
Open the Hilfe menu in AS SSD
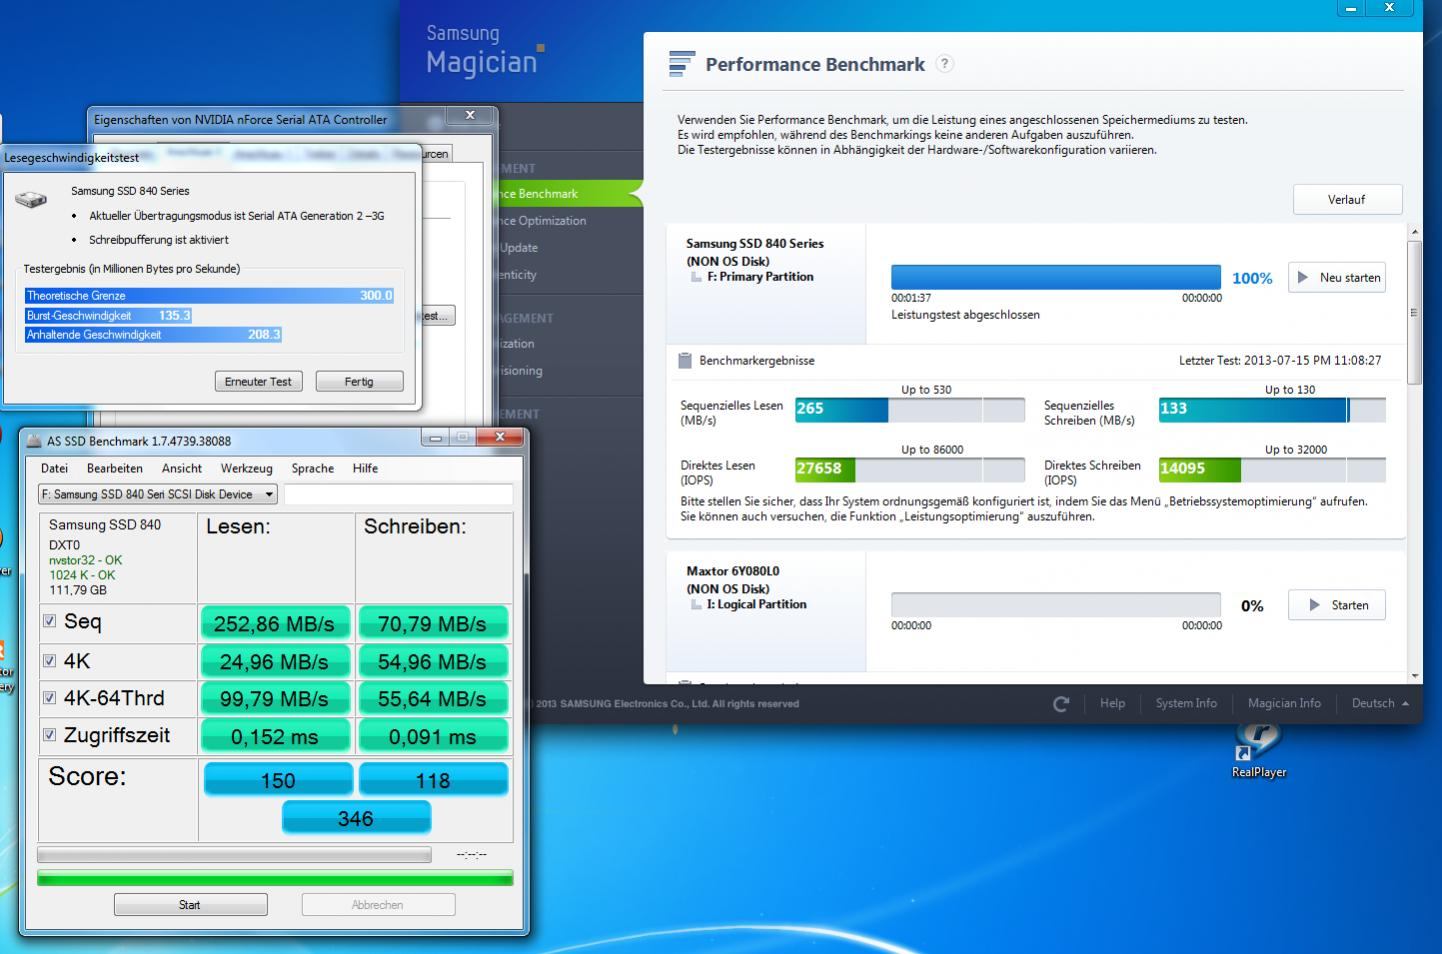[365, 468]
